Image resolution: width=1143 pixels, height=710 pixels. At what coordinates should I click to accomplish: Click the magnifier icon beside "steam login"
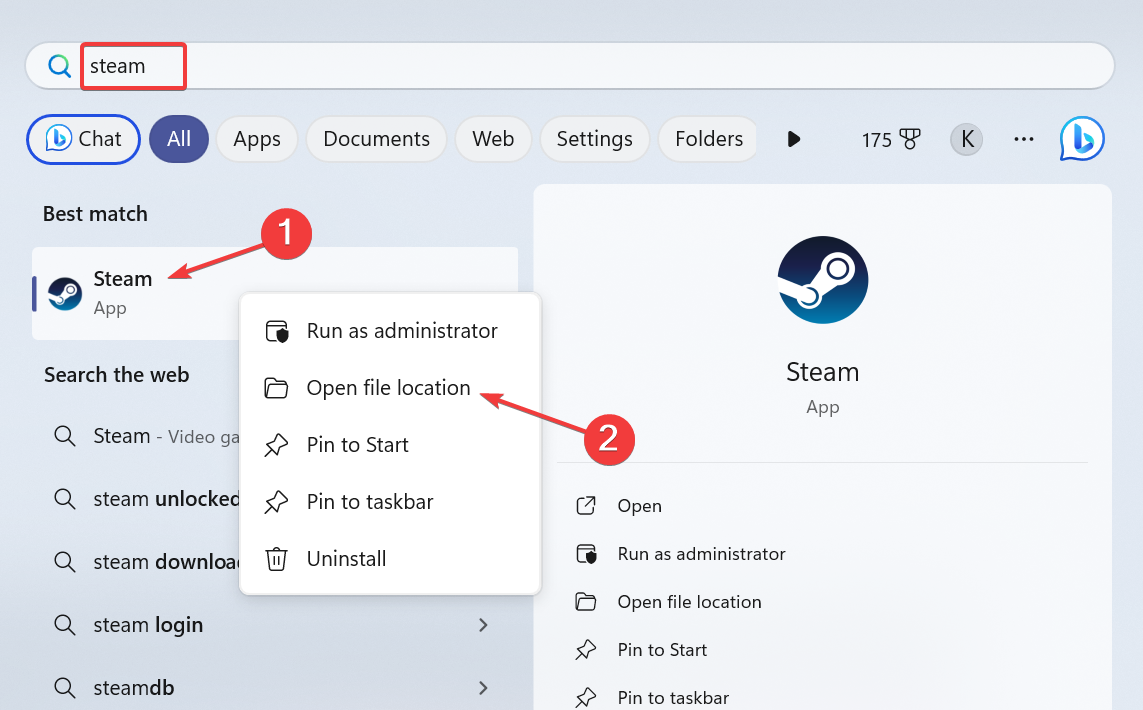coord(65,625)
